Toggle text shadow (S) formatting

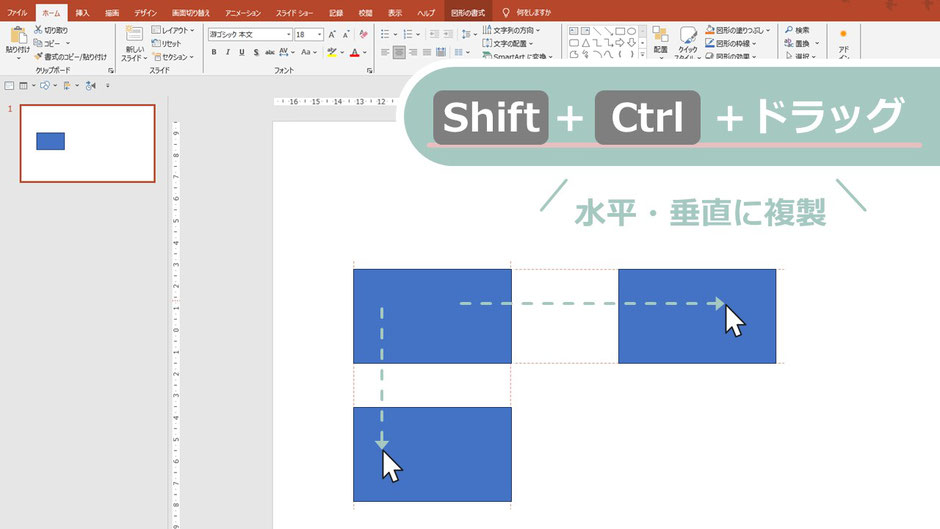click(x=256, y=53)
